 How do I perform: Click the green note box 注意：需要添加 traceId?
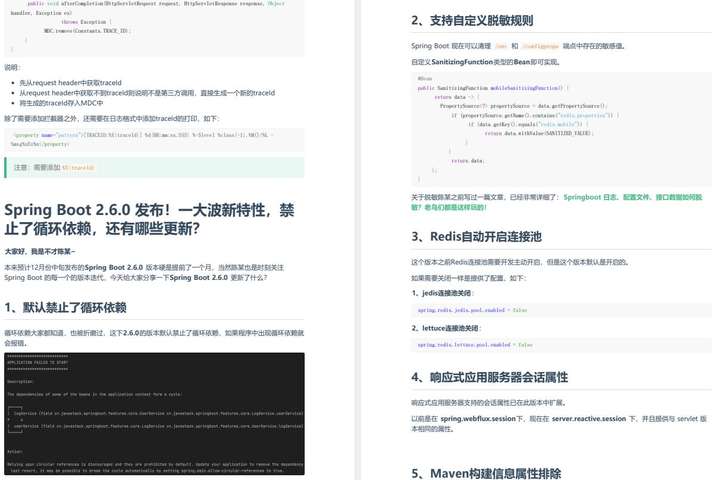pos(154,168)
